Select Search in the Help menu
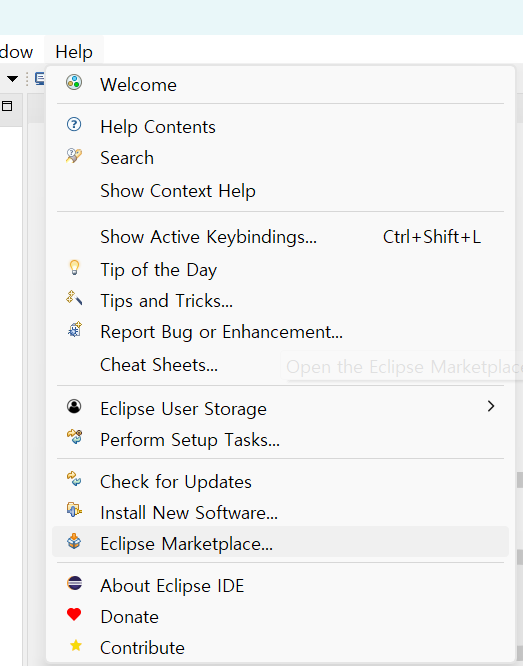523x666 pixels. point(280,158)
